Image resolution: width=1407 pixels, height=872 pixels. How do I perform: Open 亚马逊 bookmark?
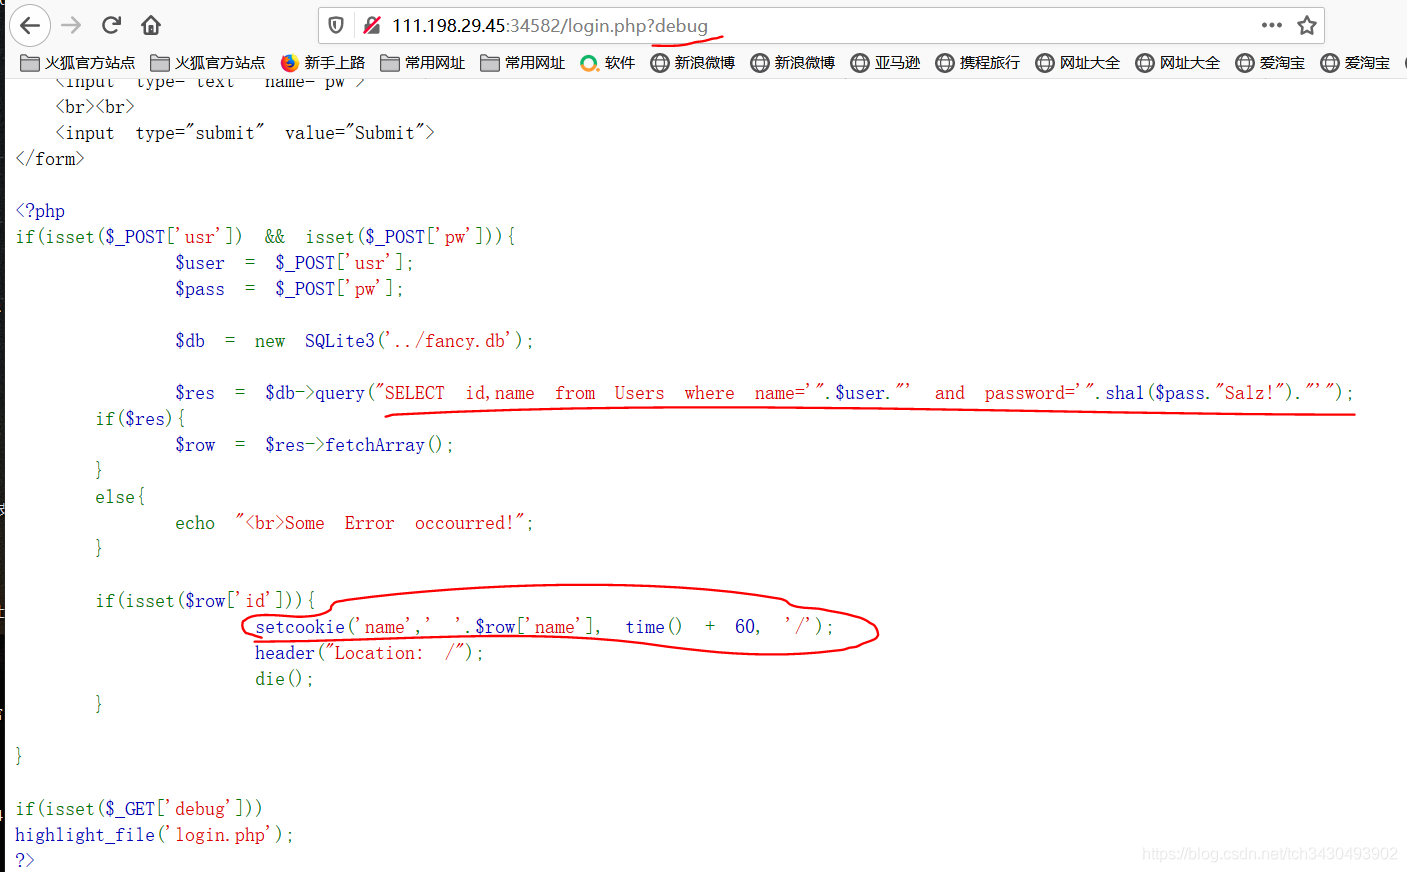tap(885, 63)
